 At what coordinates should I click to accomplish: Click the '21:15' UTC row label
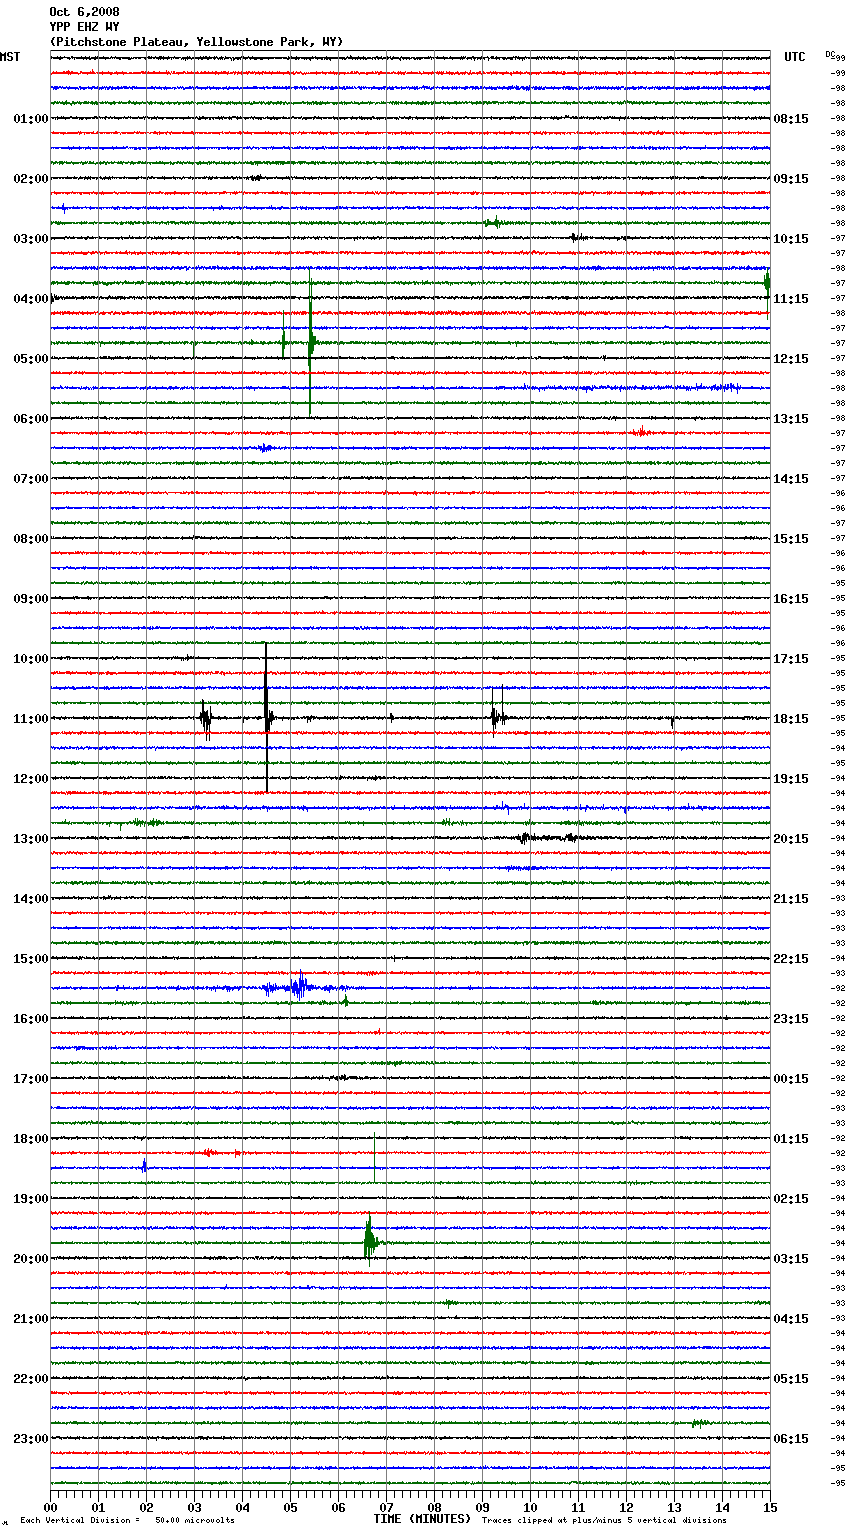791,899
